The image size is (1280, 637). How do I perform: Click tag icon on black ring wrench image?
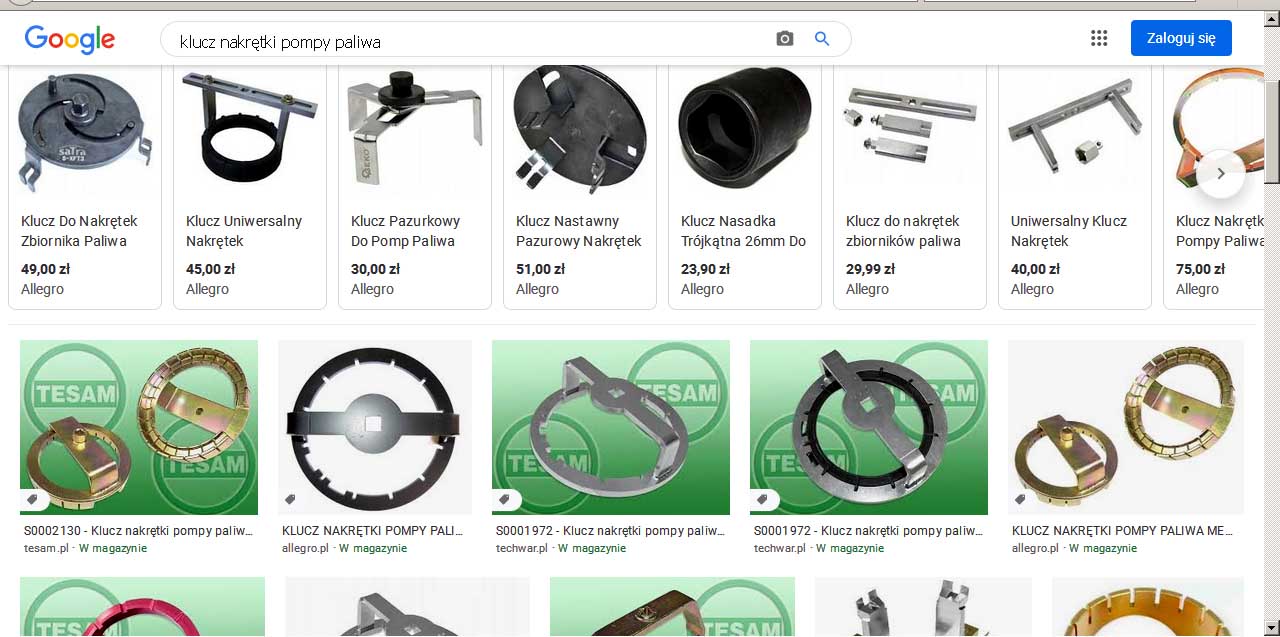[x=290, y=499]
